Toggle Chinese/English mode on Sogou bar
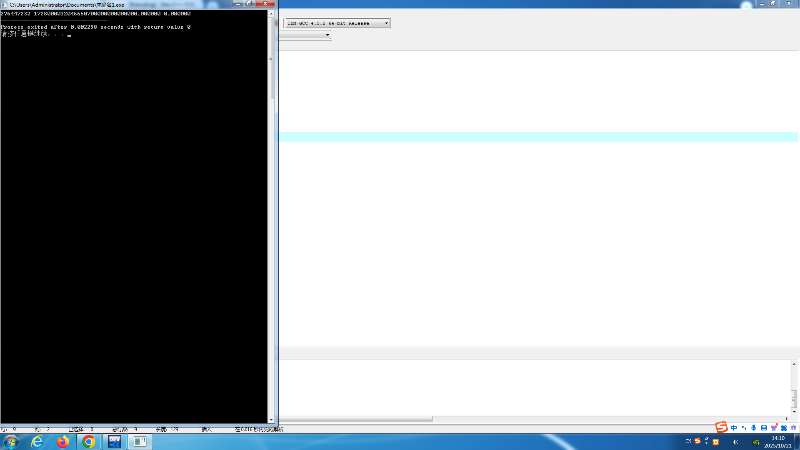Screen dimensions: 800x450 [734, 428]
